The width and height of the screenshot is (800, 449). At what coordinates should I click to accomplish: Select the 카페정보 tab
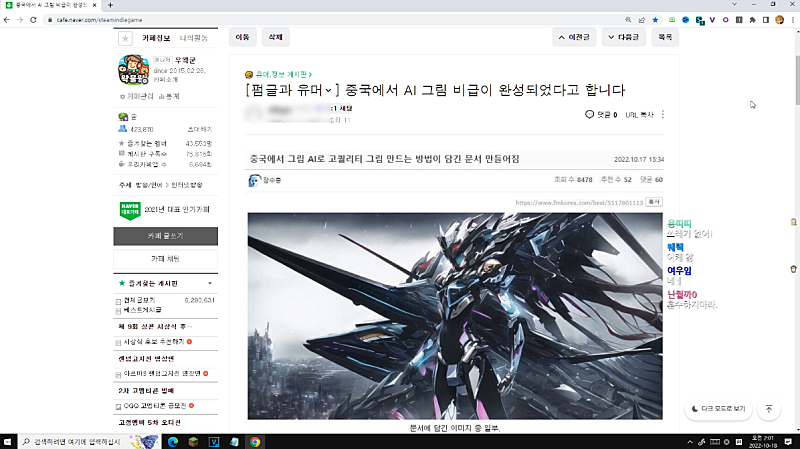click(x=156, y=38)
